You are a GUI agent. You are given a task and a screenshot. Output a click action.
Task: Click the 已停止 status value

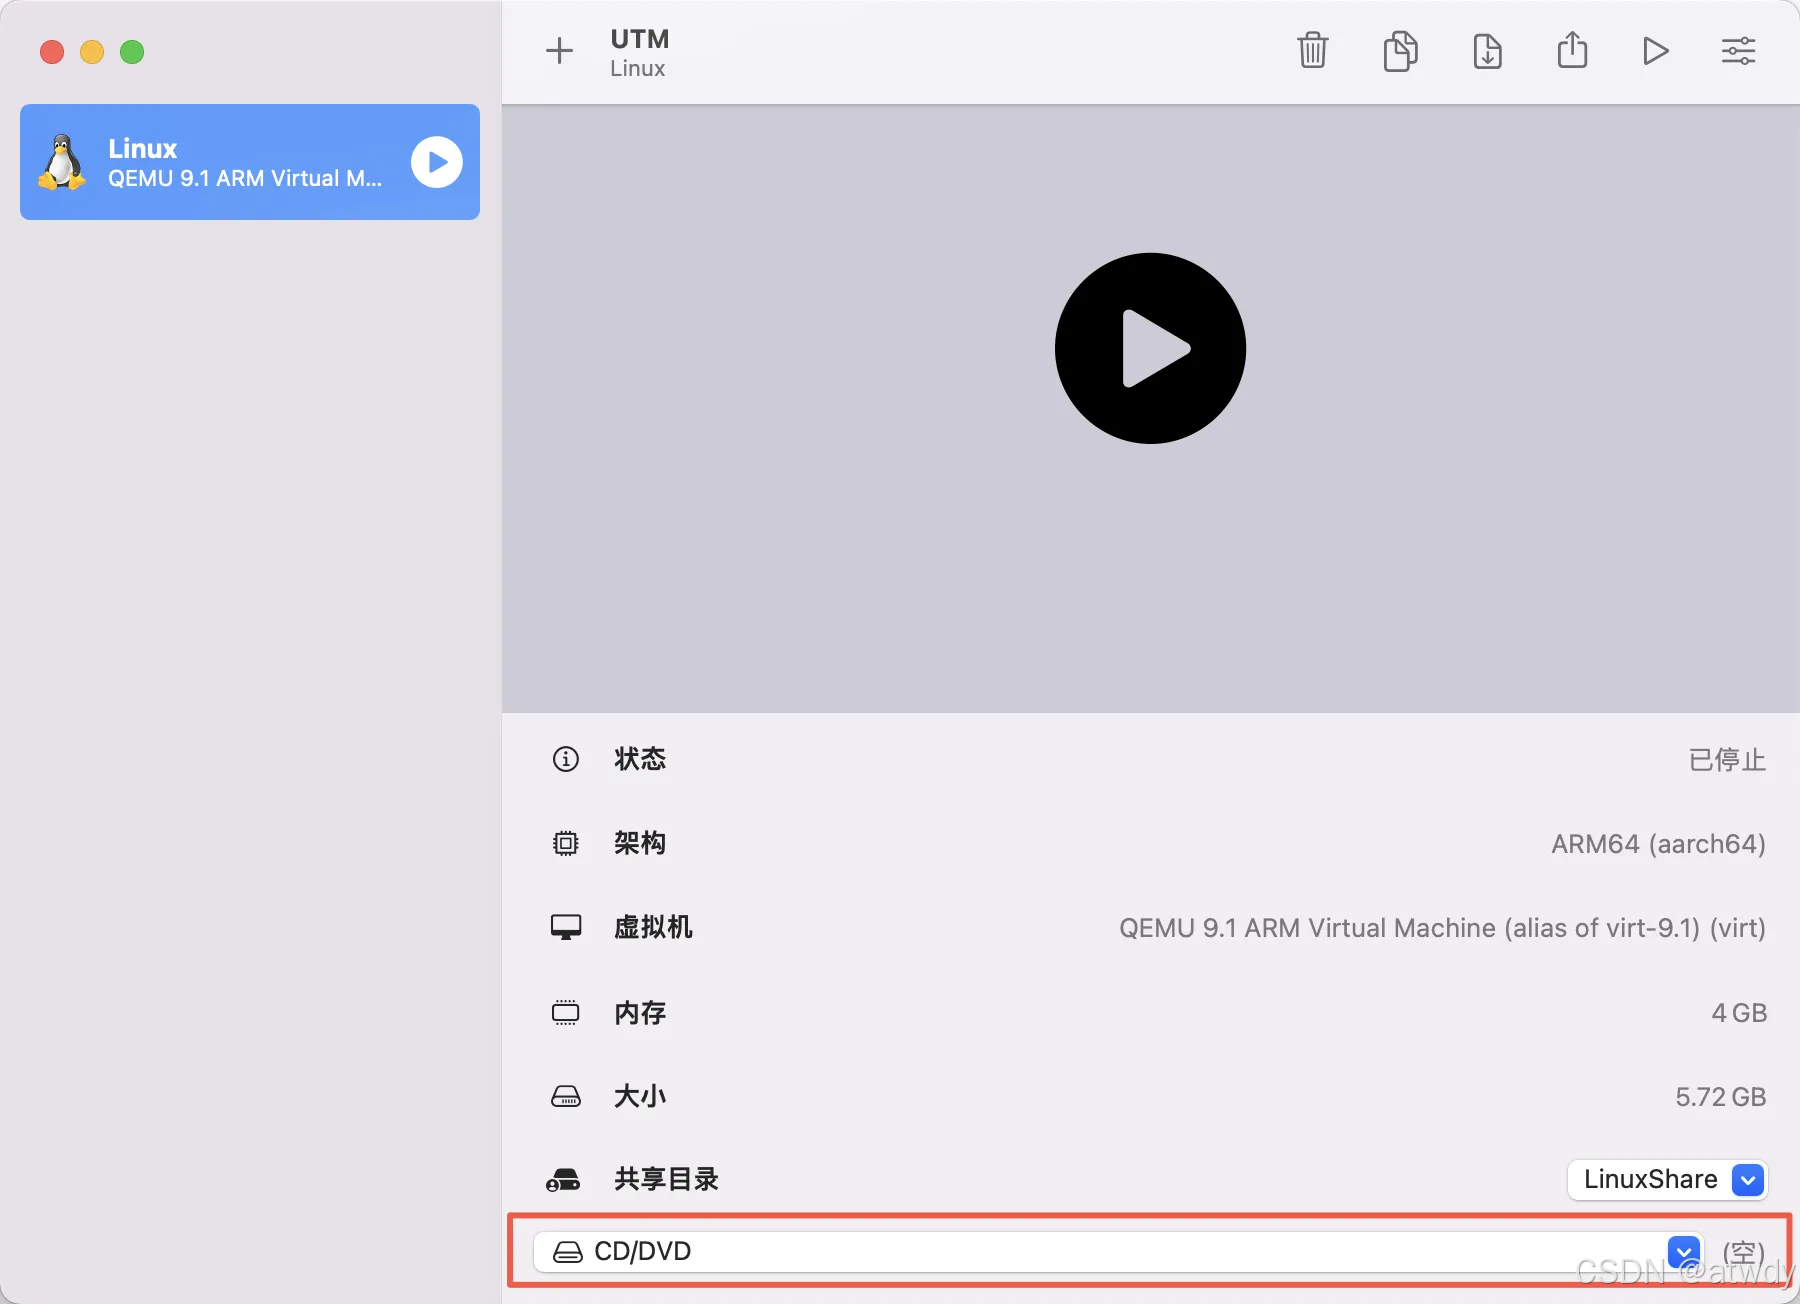tap(1727, 760)
